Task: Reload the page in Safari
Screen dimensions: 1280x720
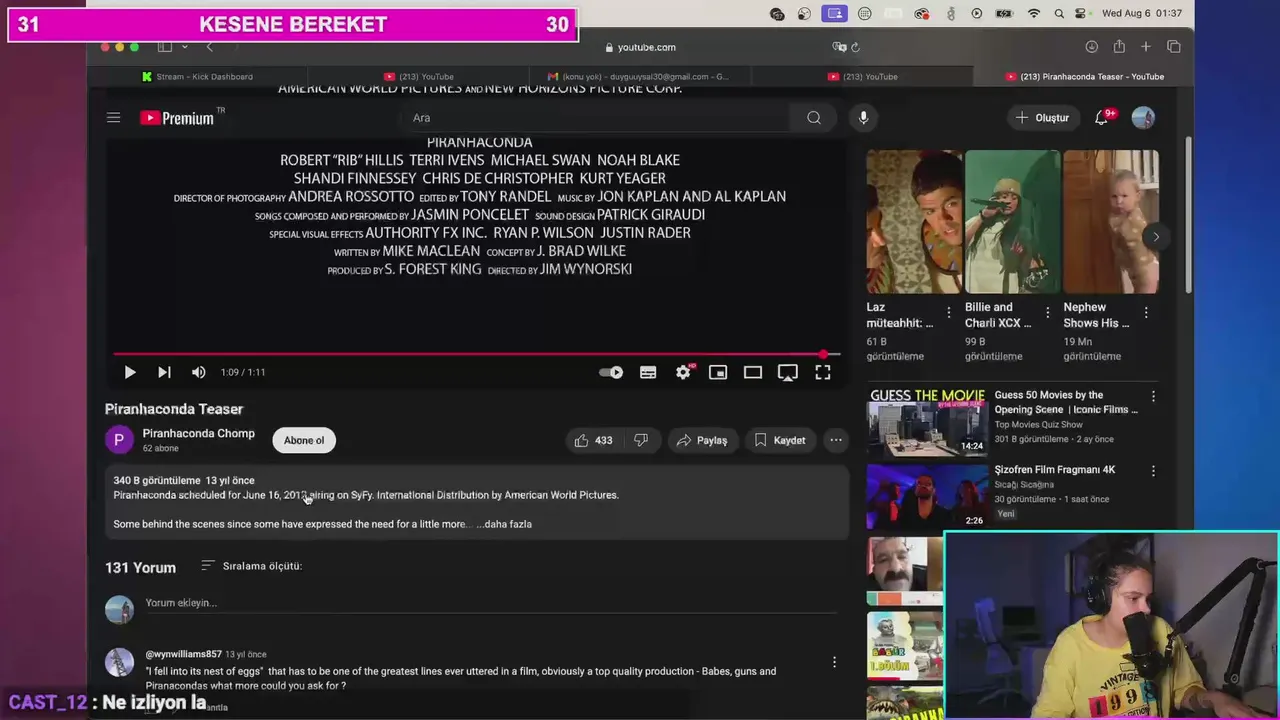Action: (855, 47)
